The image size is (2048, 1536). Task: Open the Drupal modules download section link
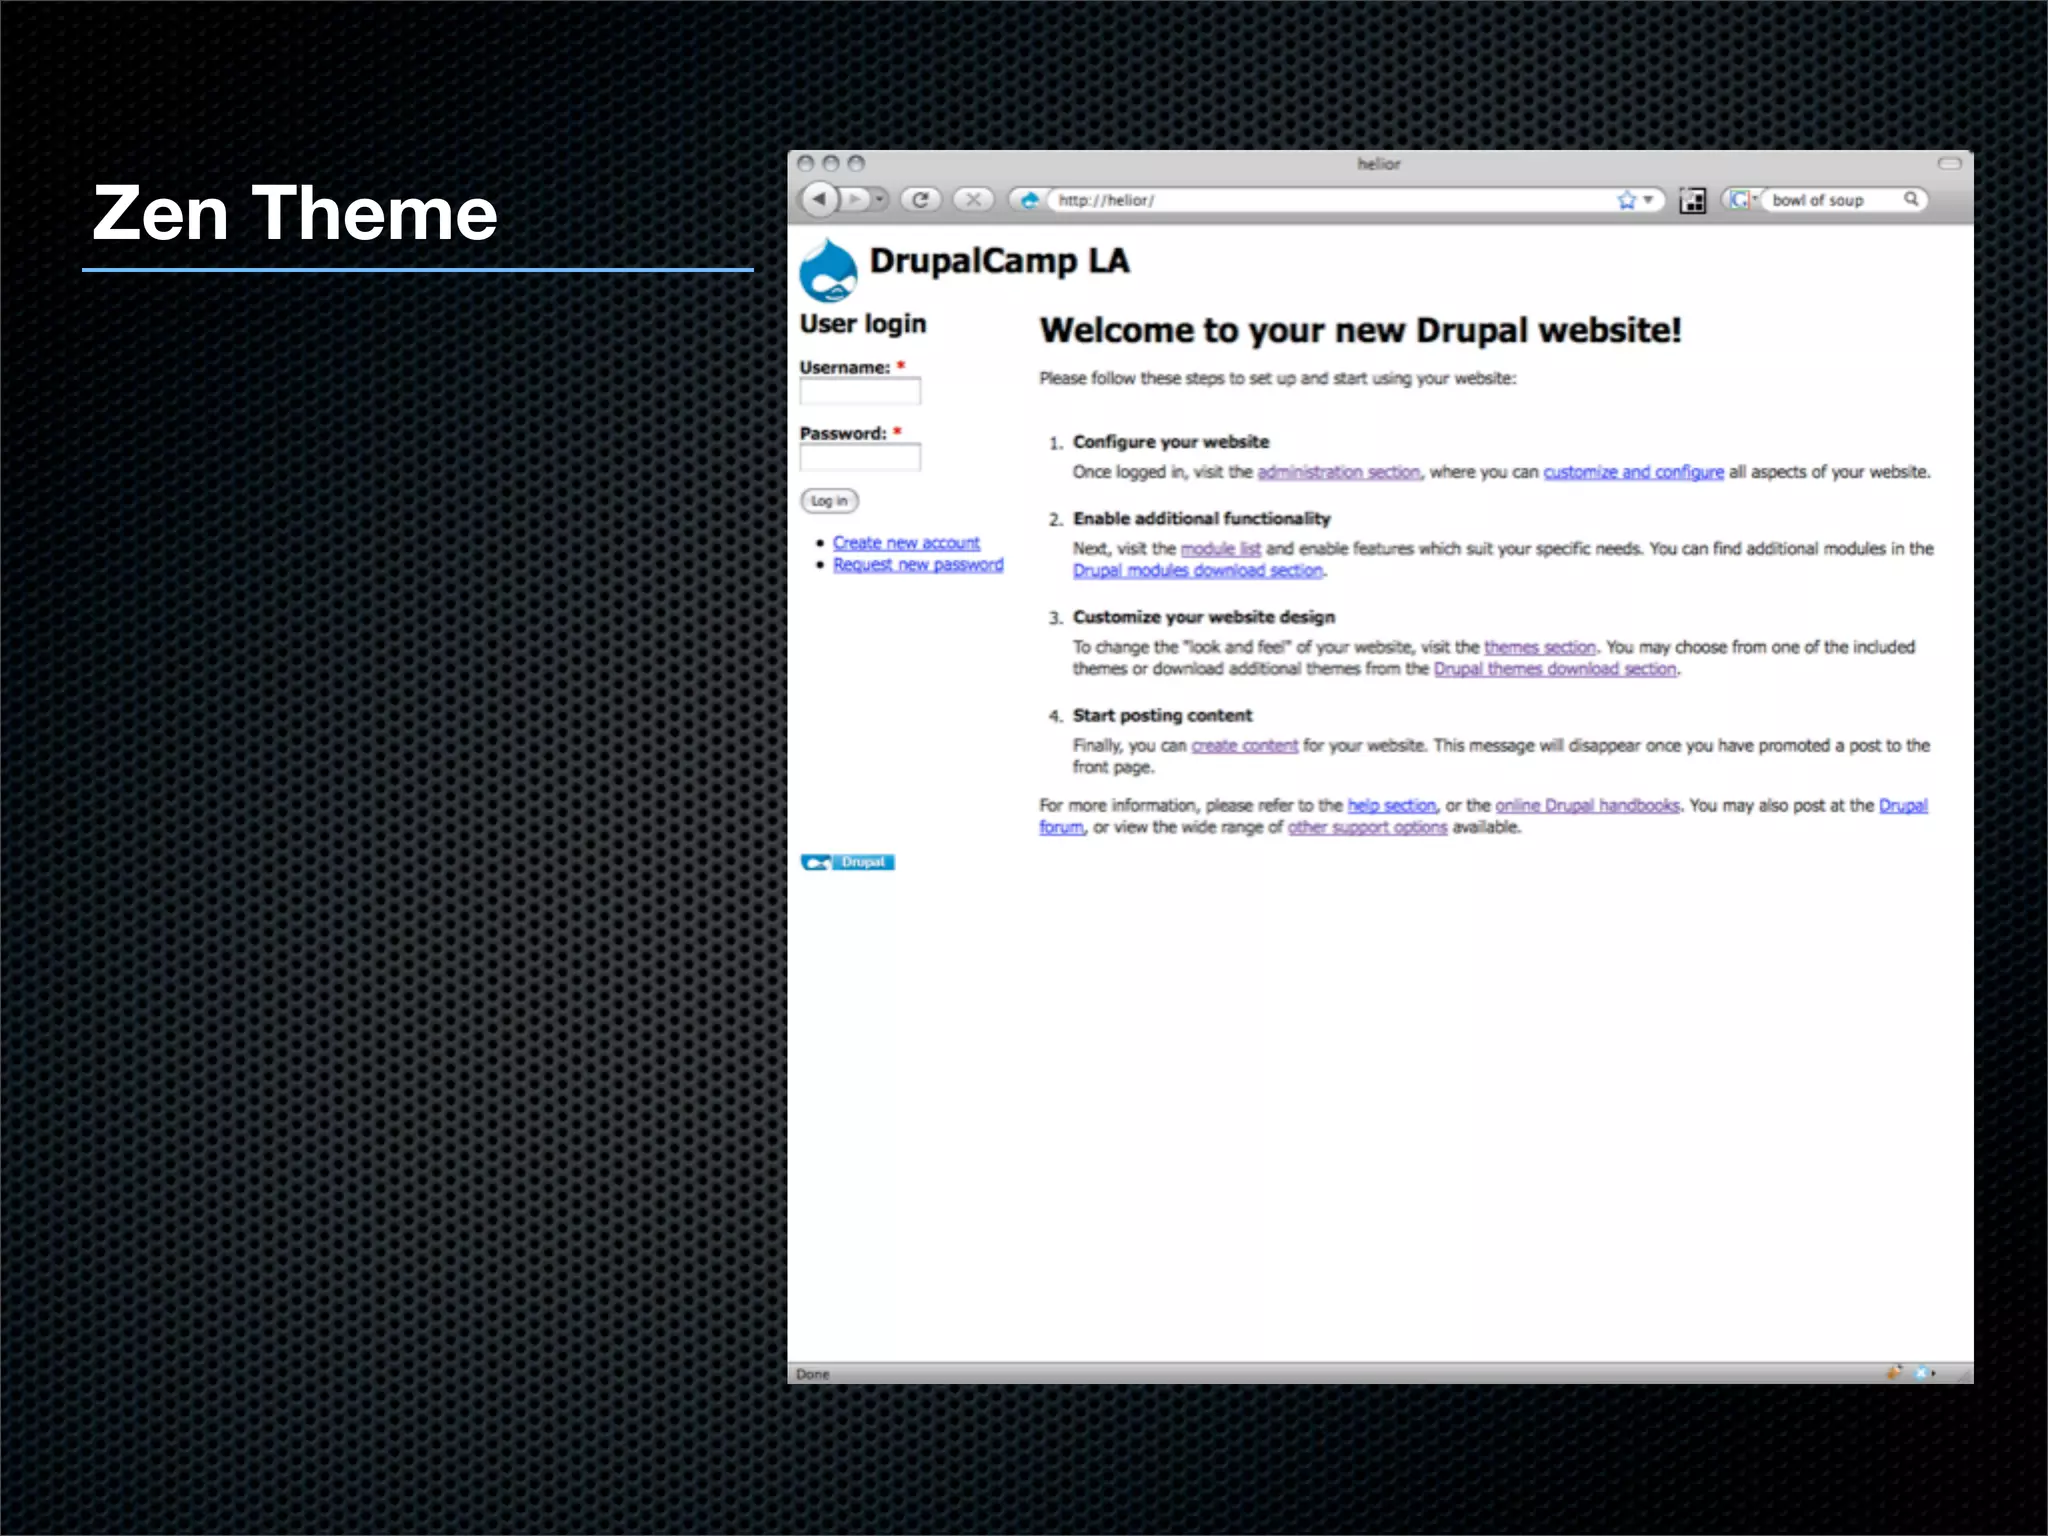pyautogui.click(x=1198, y=571)
